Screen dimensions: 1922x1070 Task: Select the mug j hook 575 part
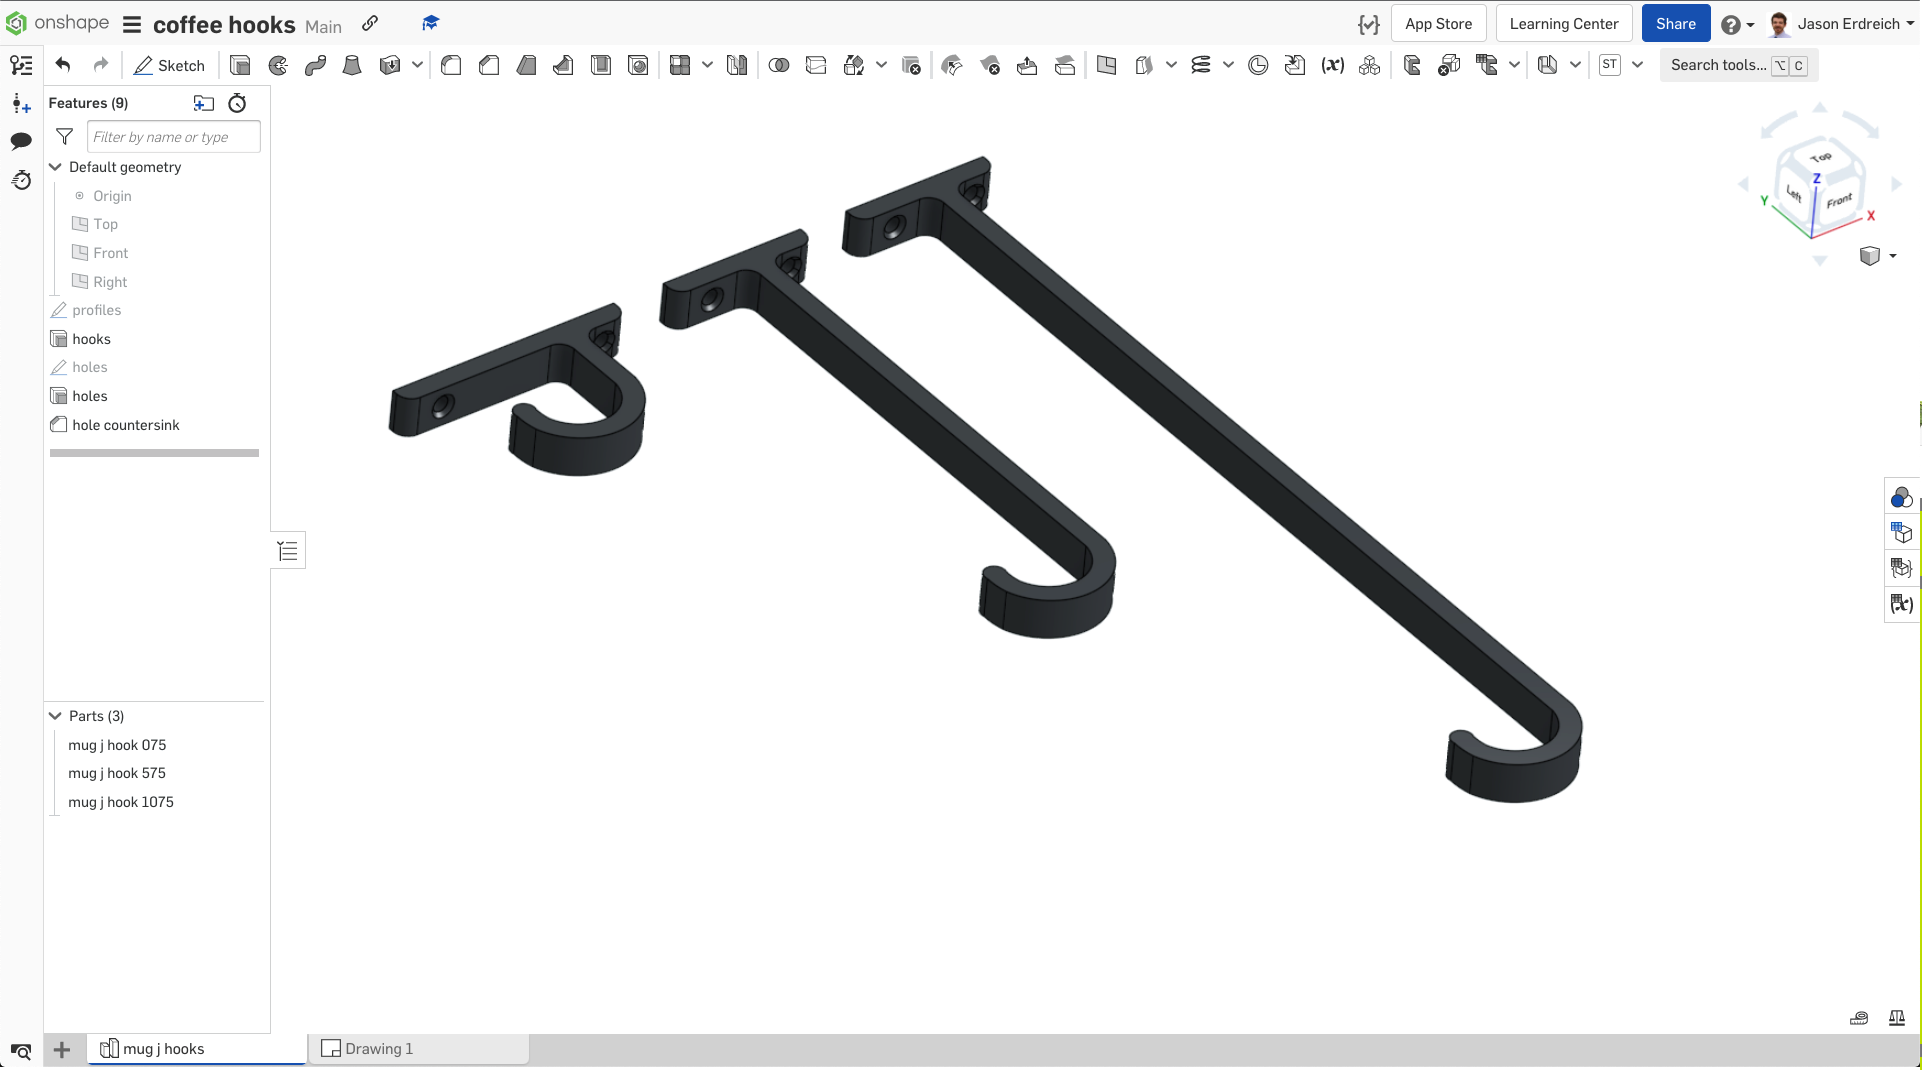click(117, 773)
